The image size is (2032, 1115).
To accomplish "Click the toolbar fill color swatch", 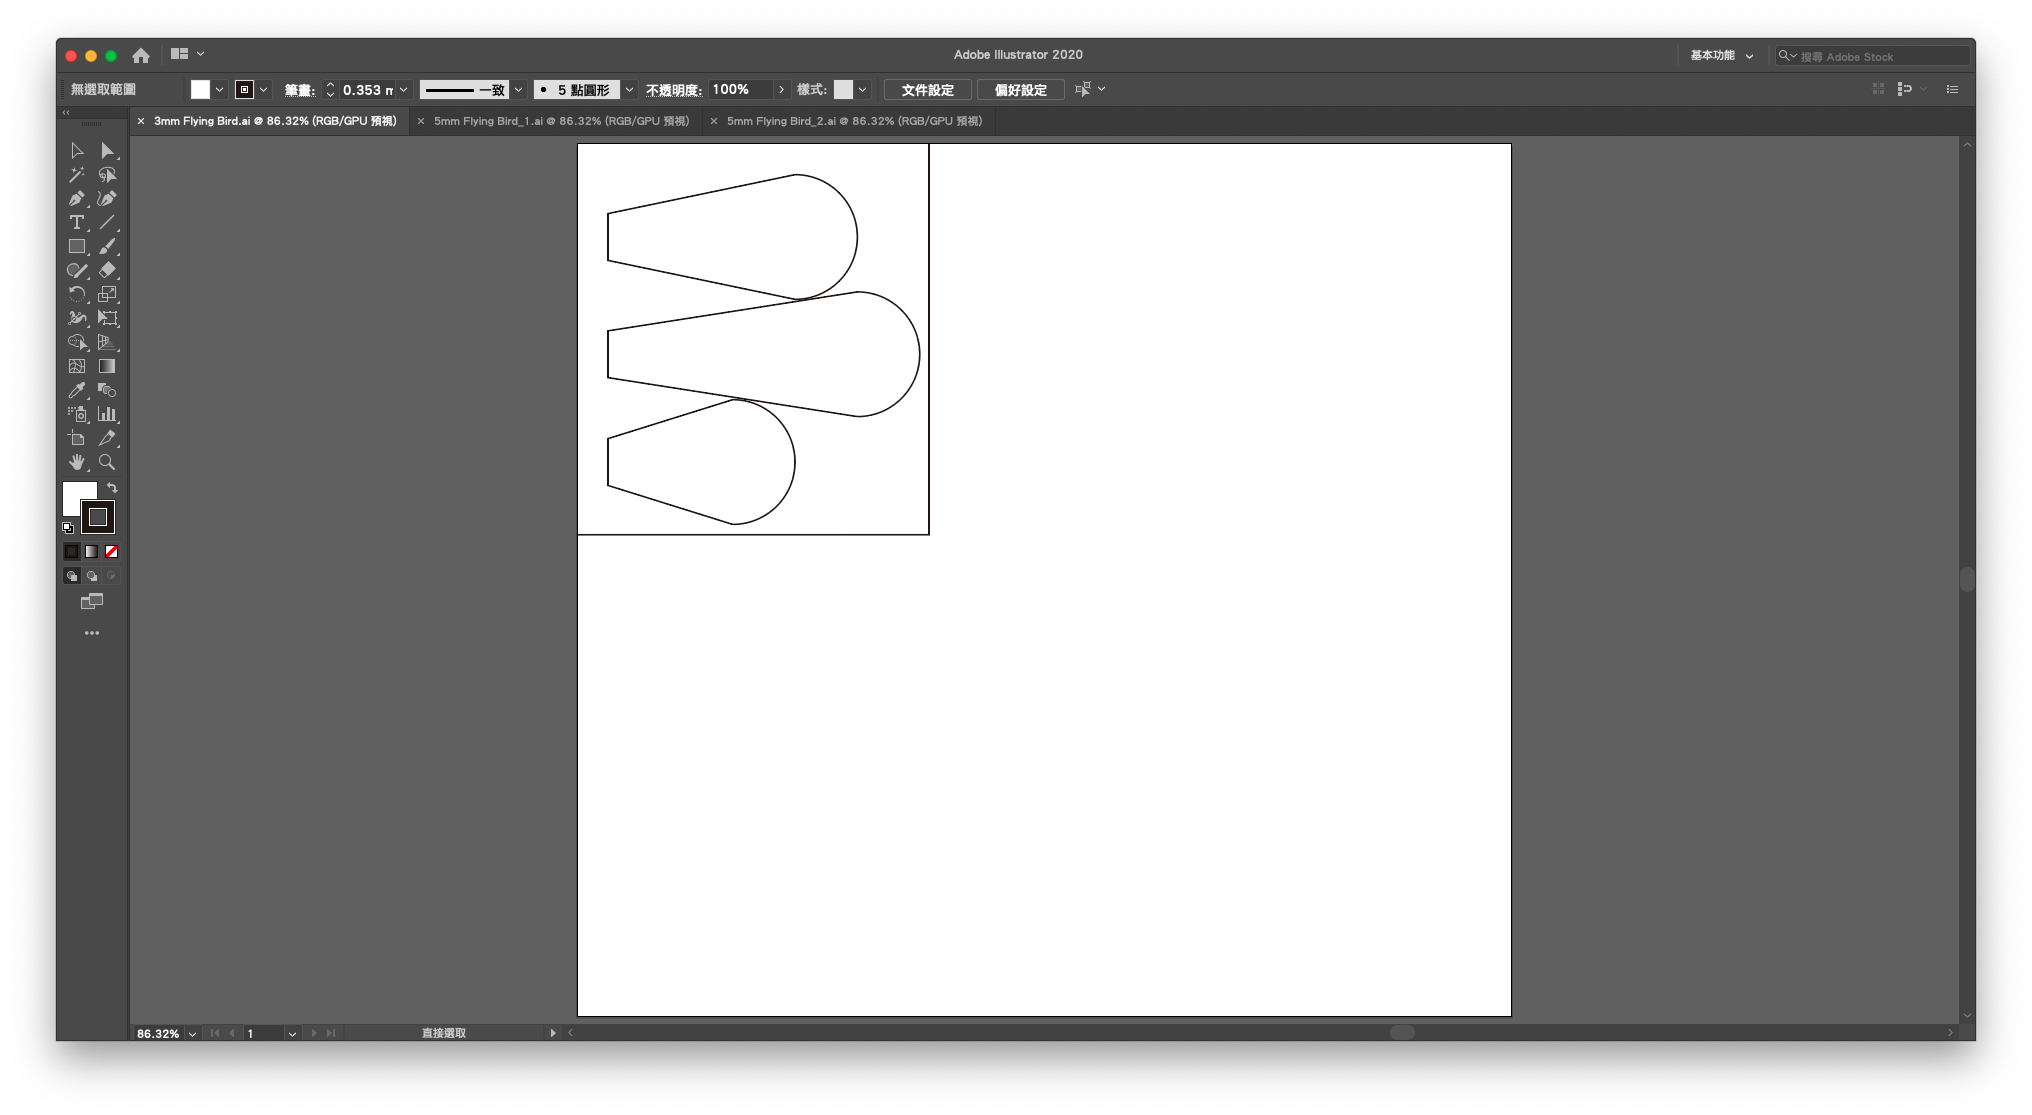I will click(74, 494).
